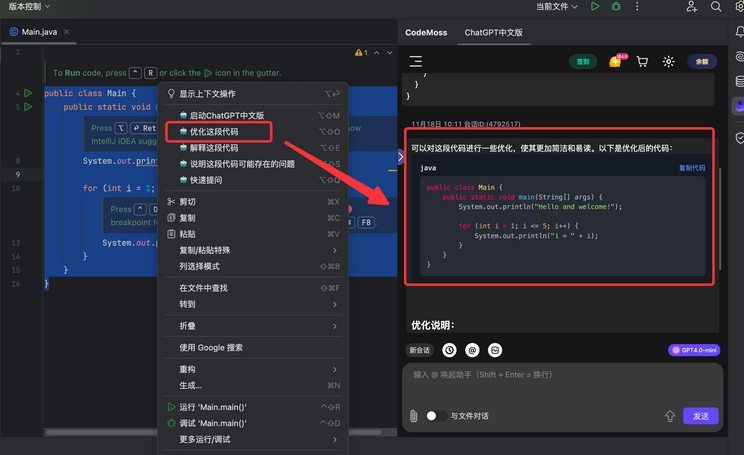The width and height of the screenshot is (744, 455).
Task: Expand the 折叠 submenu
Action: click(253, 326)
